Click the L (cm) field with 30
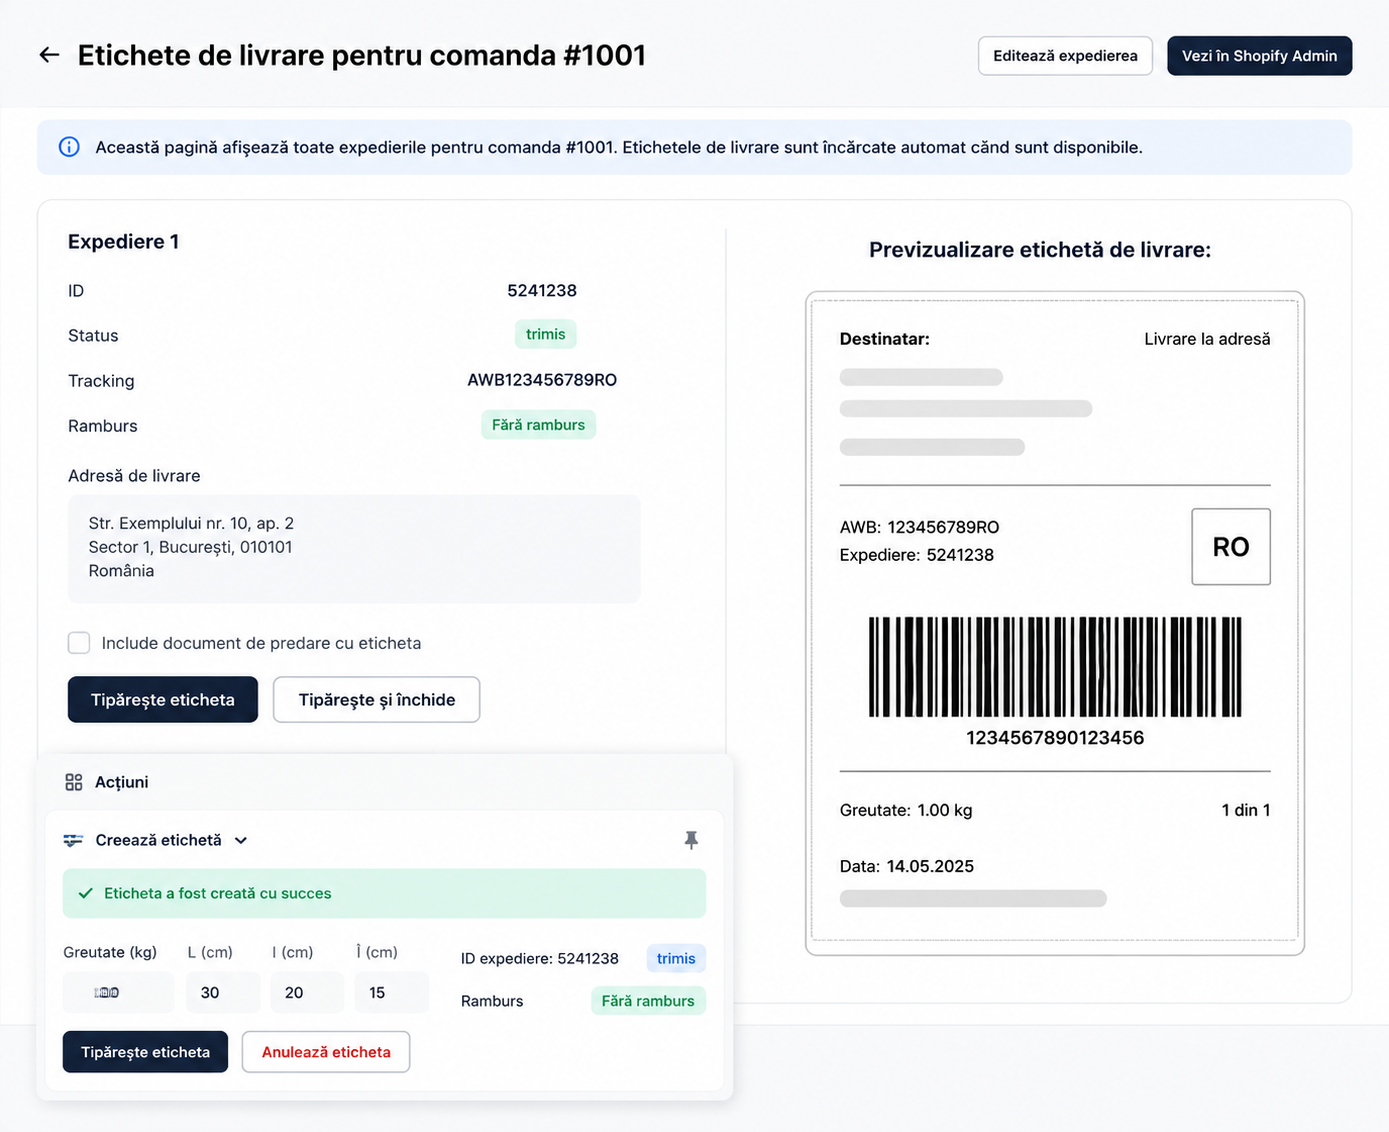This screenshot has height=1132, width=1389. click(x=223, y=993)
